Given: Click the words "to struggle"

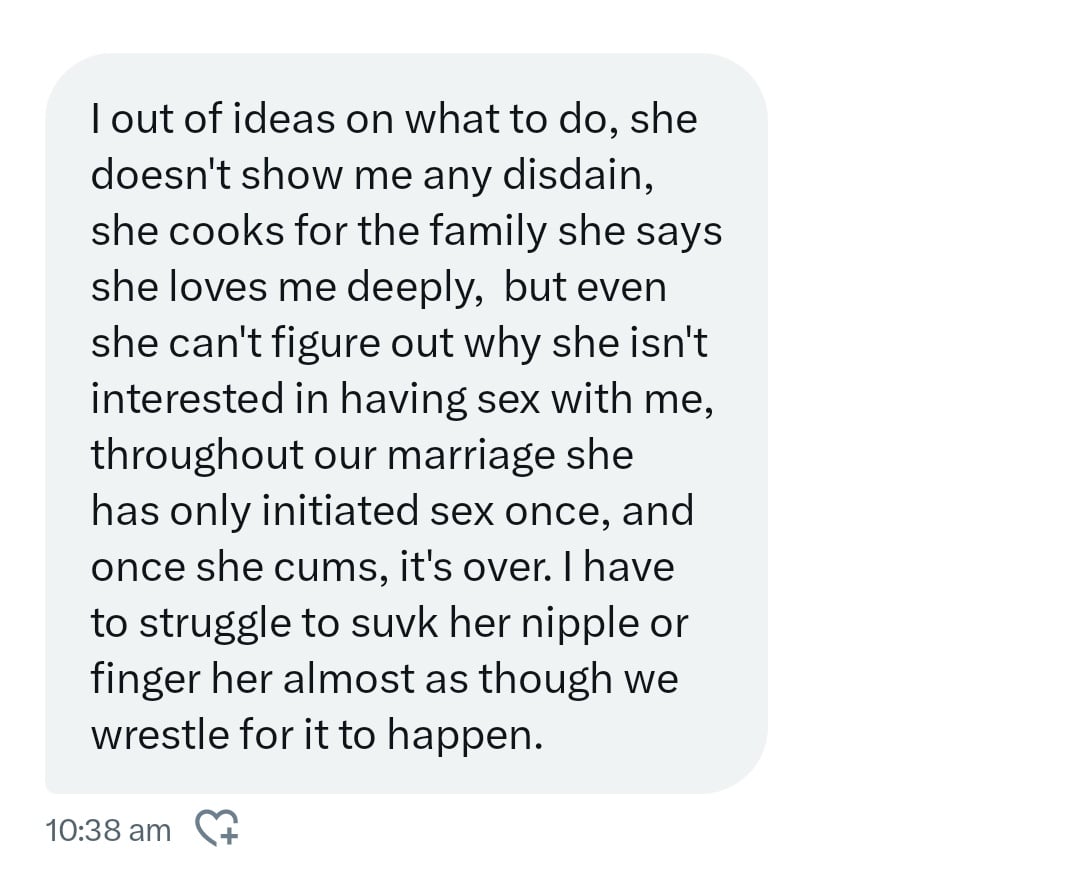Looking at the screenshot, I should click(x=212, y=624).
